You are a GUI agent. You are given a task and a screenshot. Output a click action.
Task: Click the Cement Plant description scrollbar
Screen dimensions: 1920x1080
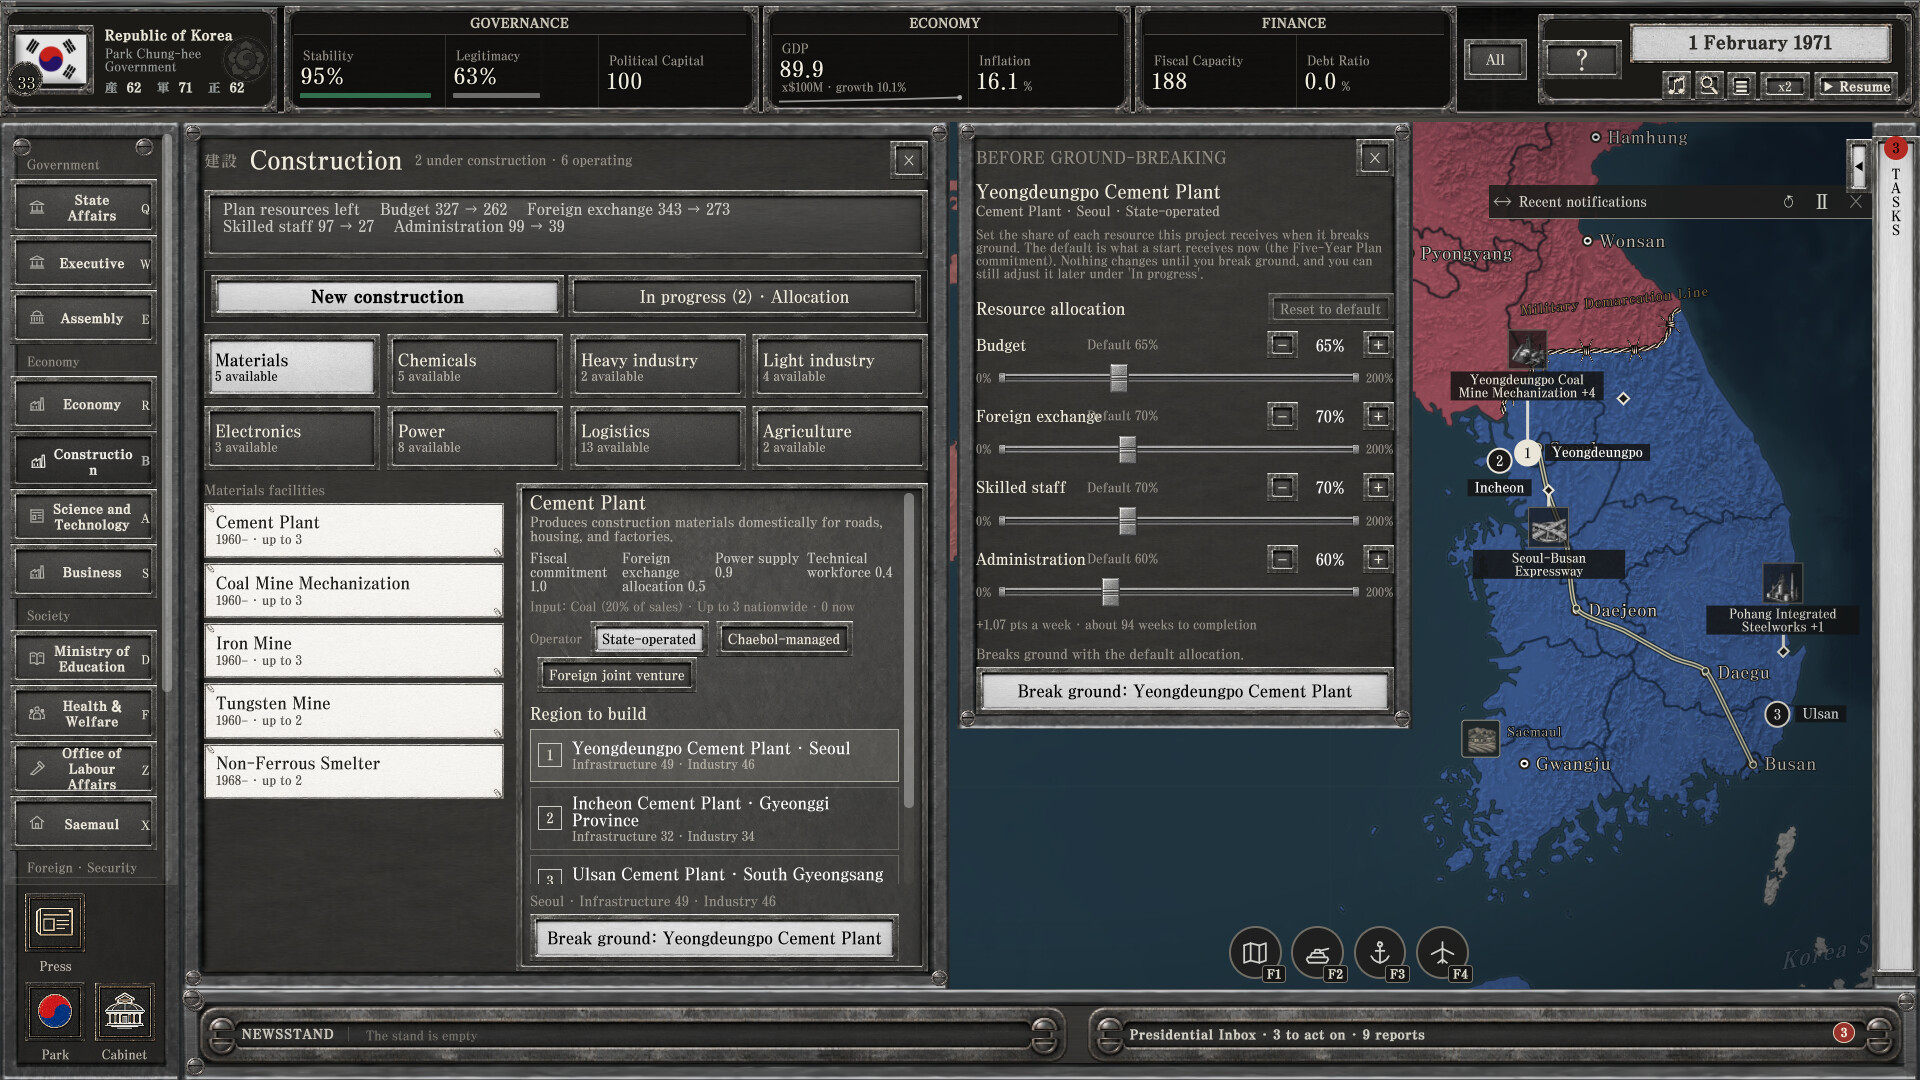tap(908, 650)
